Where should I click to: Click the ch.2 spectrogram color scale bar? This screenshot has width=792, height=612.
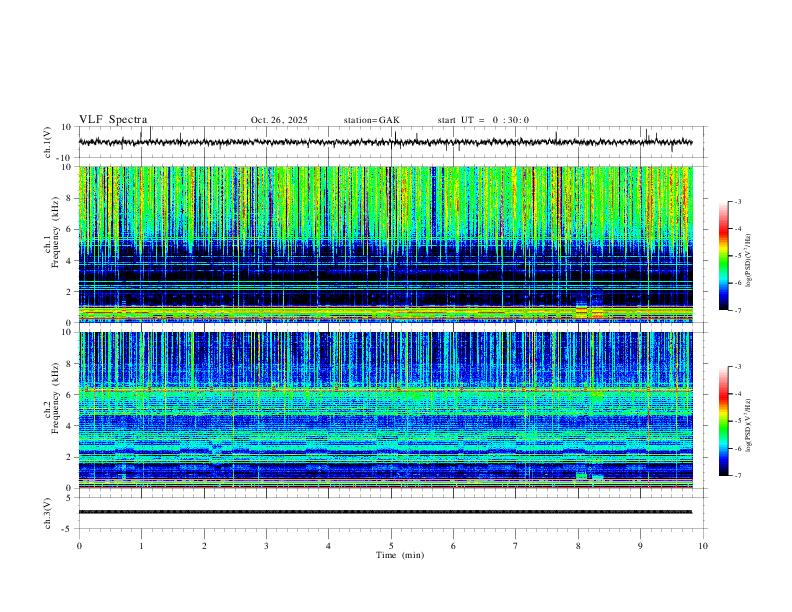point(724,421)
